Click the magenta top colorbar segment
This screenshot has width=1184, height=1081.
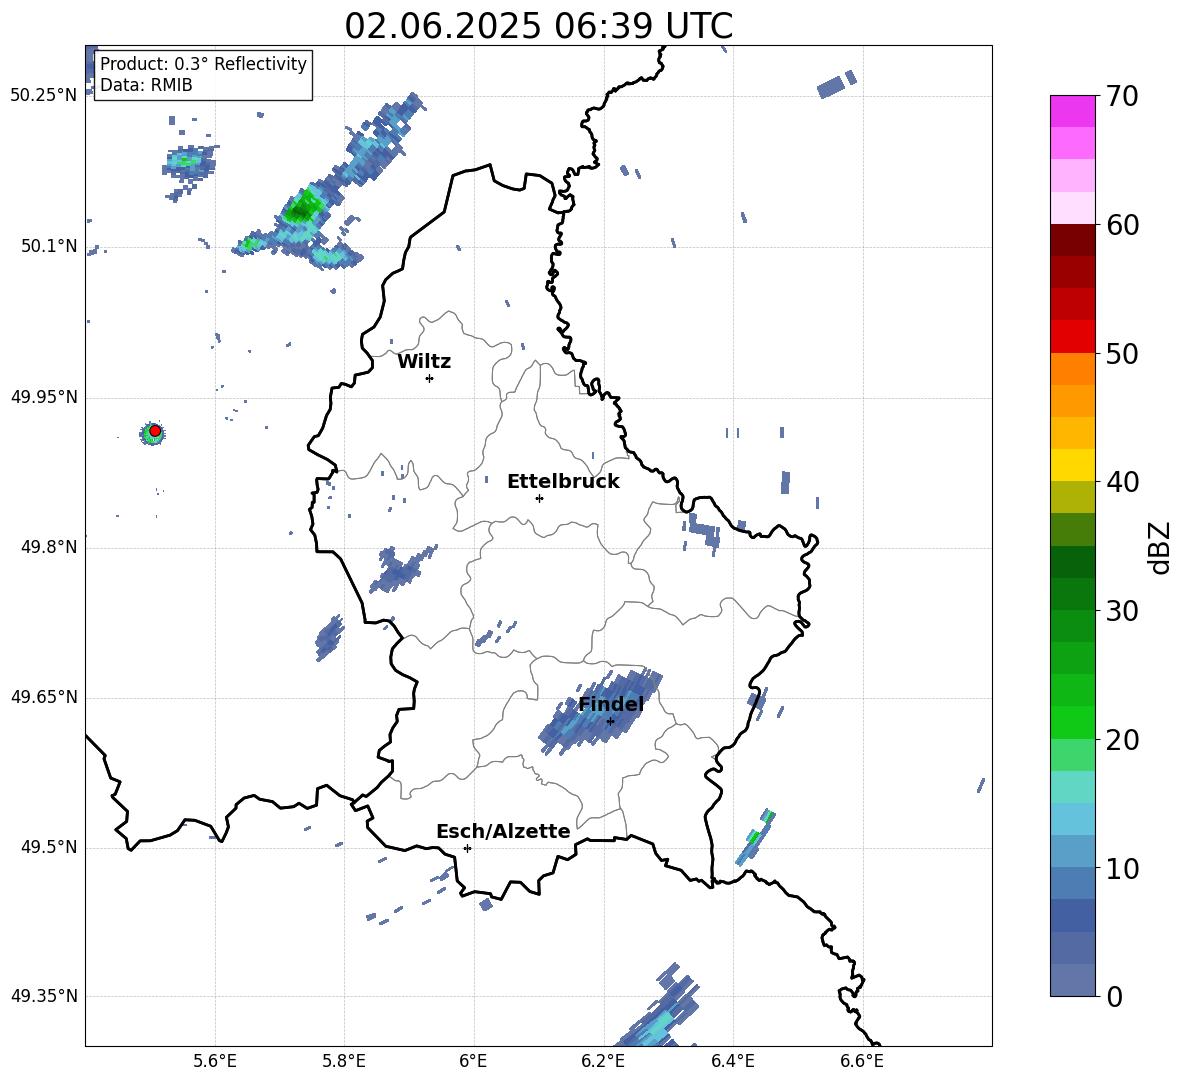[1072, 111]
